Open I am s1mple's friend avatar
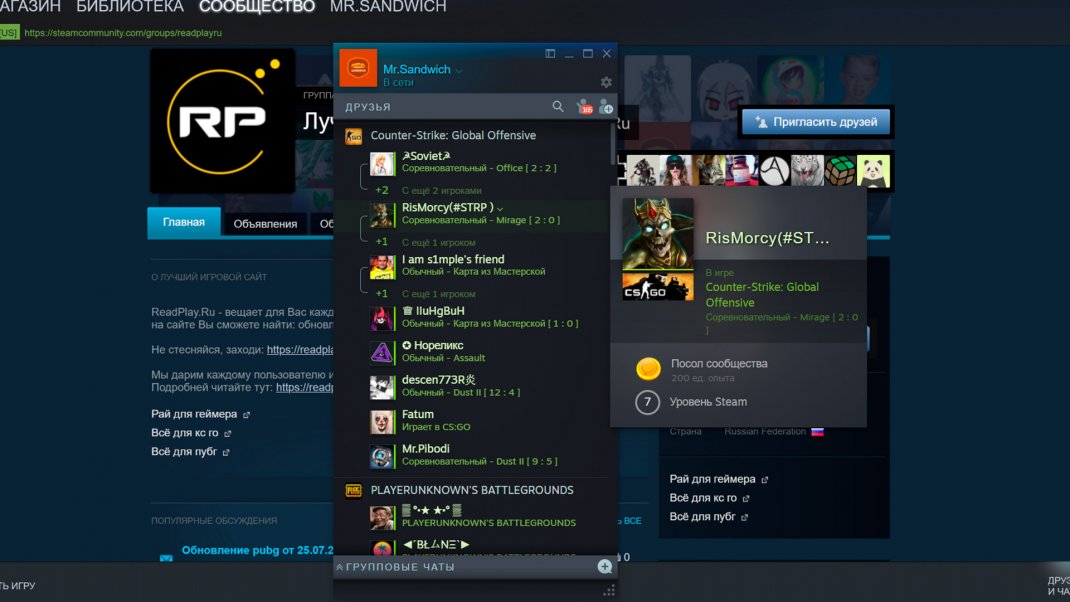 click(x=381, y=267)
